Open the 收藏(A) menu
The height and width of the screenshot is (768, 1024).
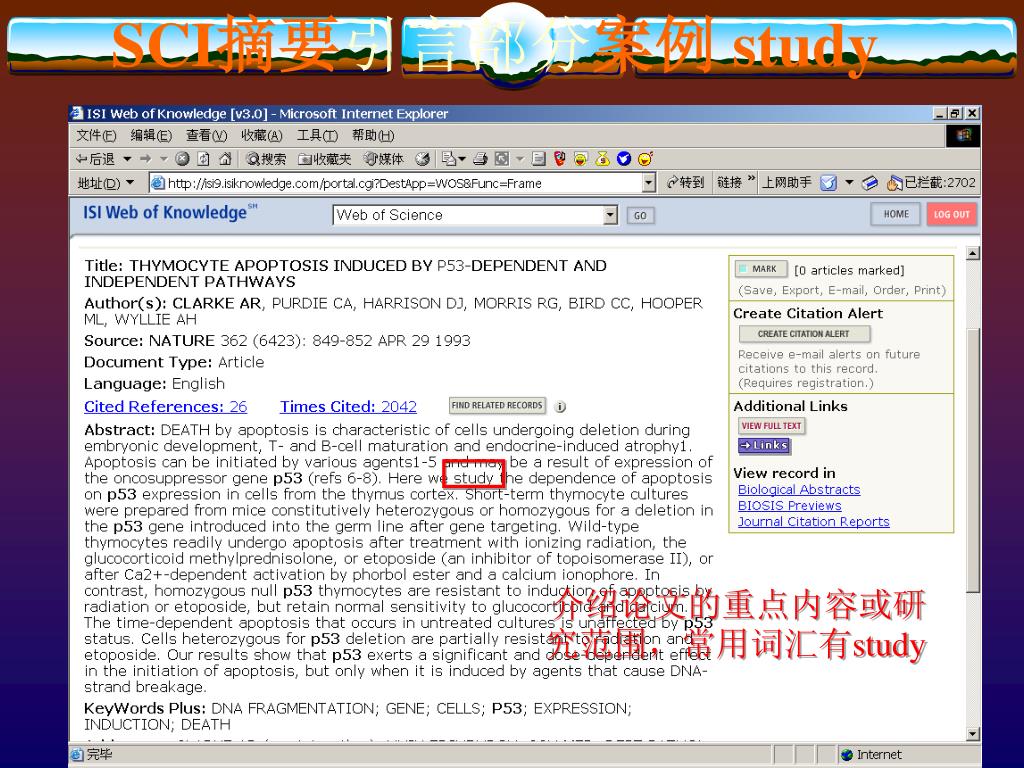click(x=261, y=135)
